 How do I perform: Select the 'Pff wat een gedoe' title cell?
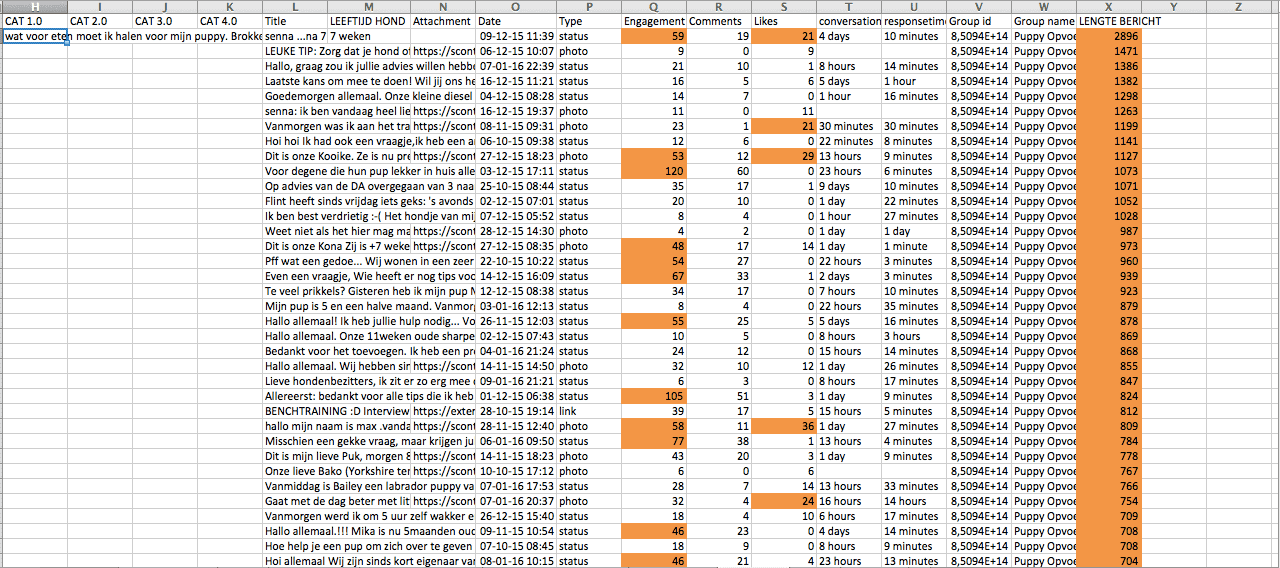(x=294, y=262)
